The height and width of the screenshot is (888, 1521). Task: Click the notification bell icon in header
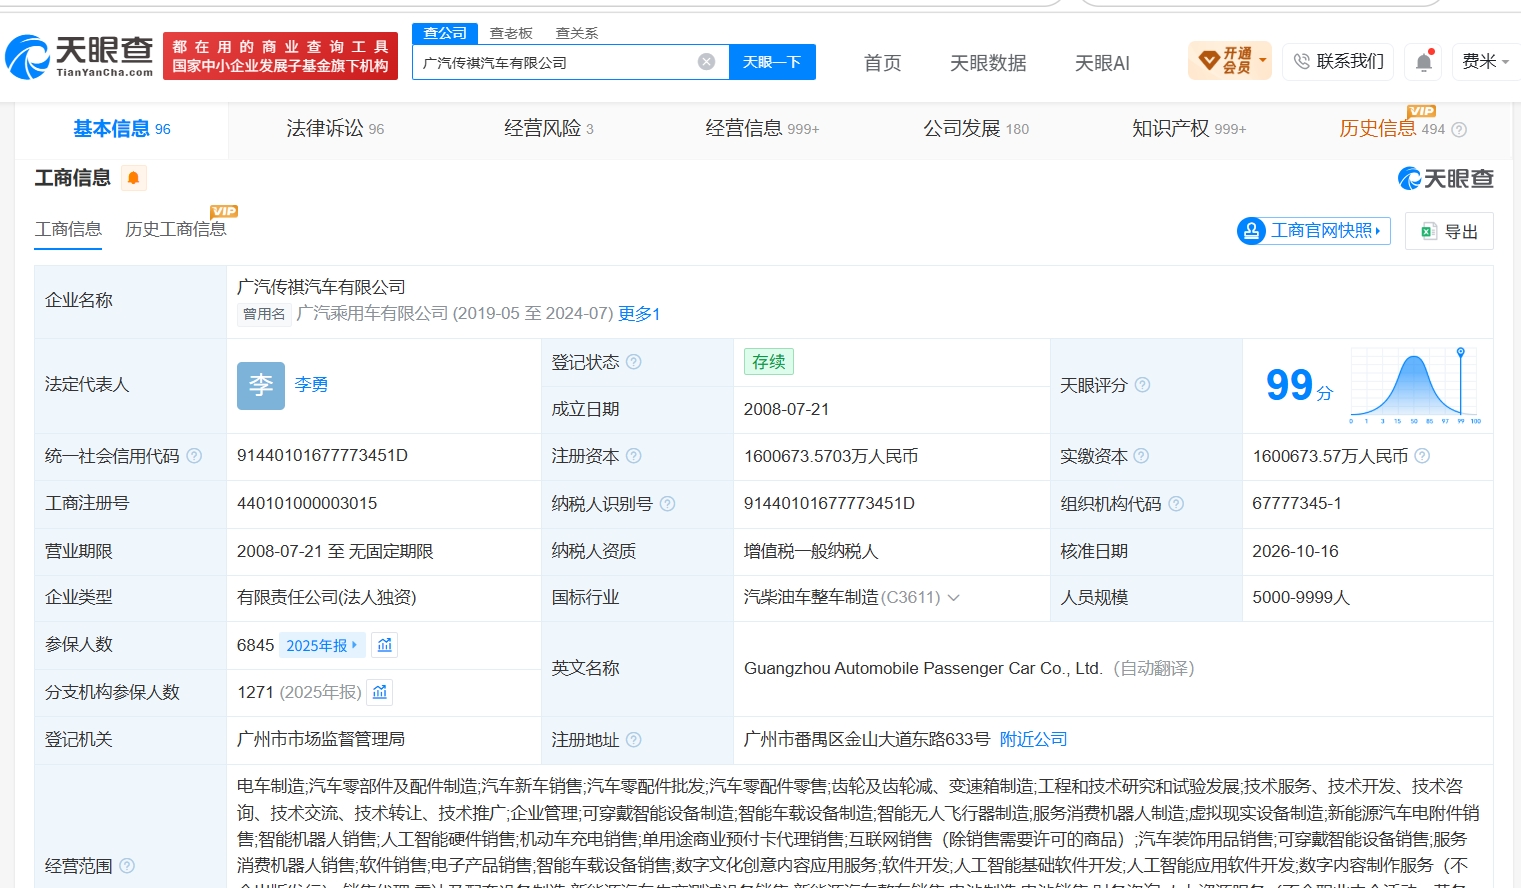click(1423, 62)
